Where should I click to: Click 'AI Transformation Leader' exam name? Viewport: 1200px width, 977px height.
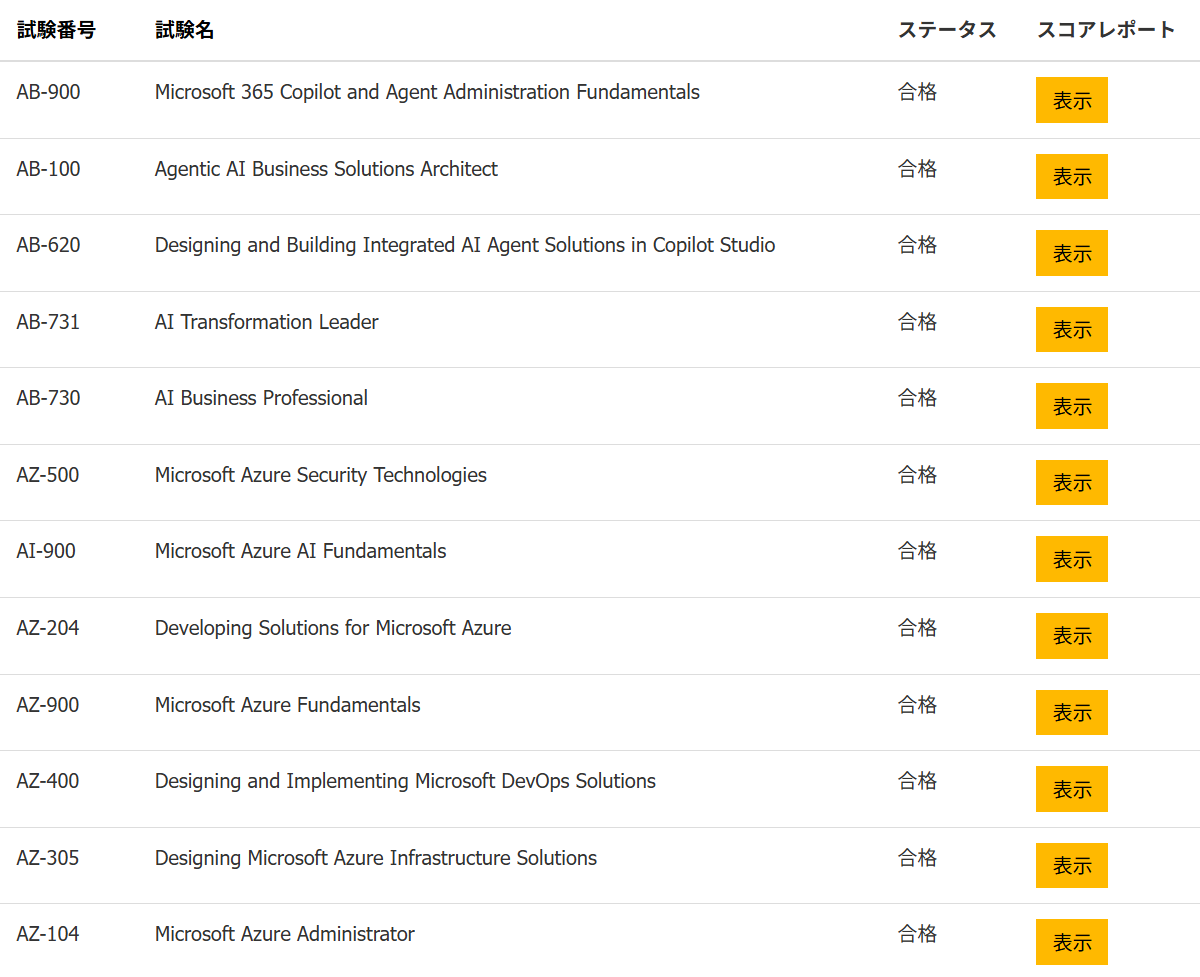(267, 322)
